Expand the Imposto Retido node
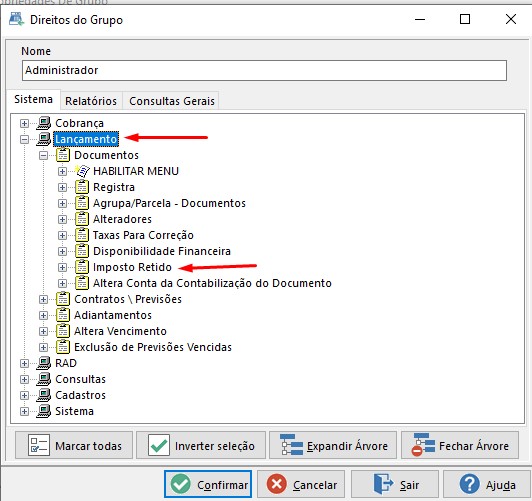Viewport: 532px width, 501px height. tap(62, 267)
